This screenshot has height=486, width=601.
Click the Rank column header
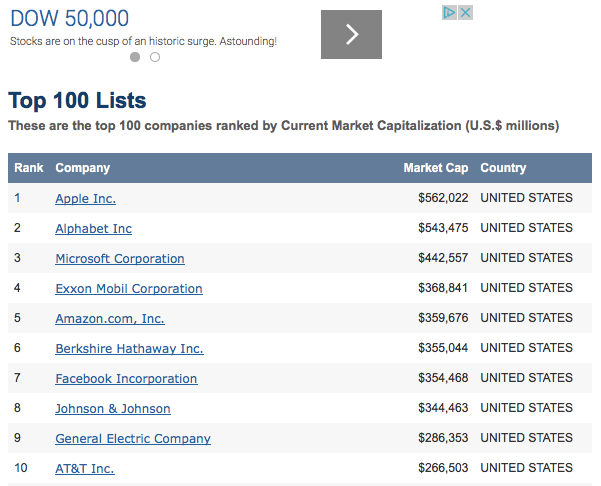click(x=29, y=168)
